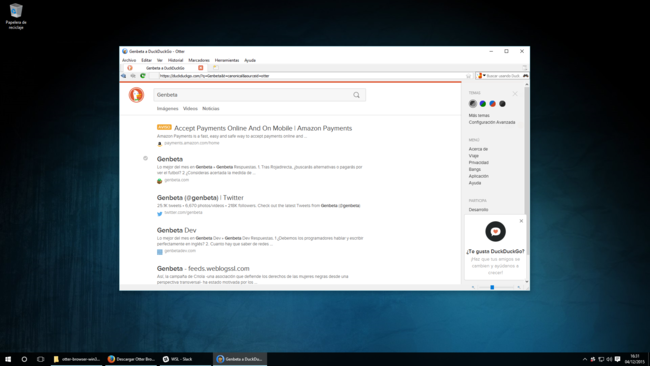Image resolution: width=650 pixels, height=366 pixels.
Task: Focus the Buscar usando DuckDuckGo field
Action: 504,76
